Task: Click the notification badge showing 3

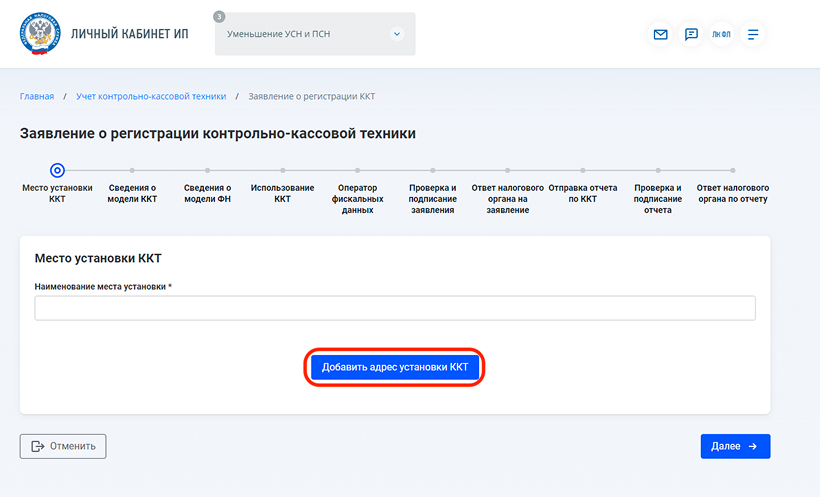Action: (219, 17)
